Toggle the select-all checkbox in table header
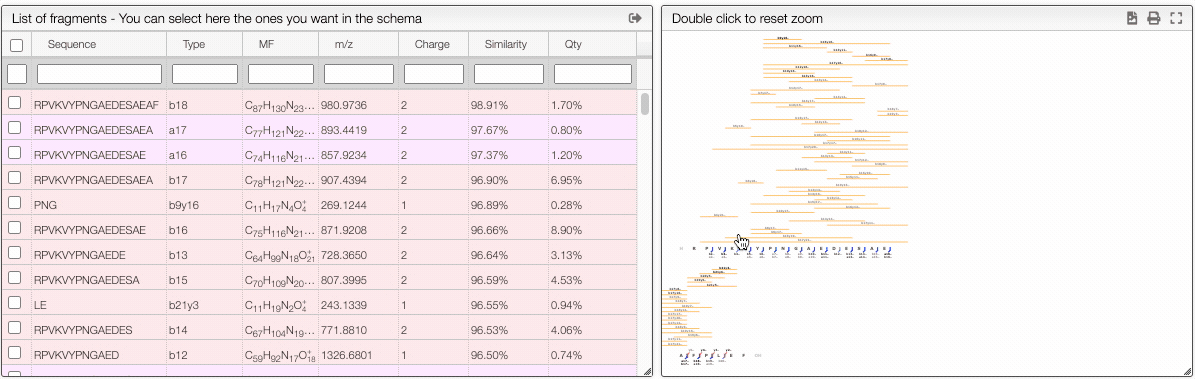The height and width of the screenshot is (379, 1195). coord(16,45)
